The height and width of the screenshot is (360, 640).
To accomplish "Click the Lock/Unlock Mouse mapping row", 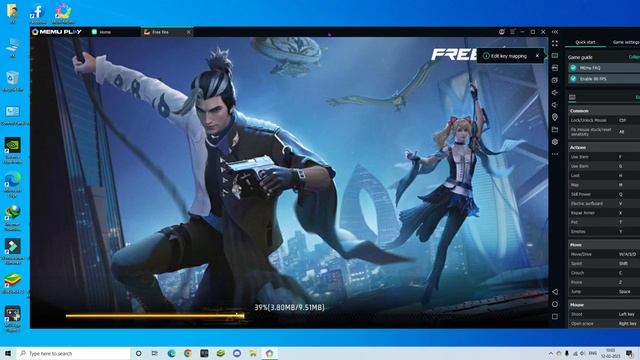I will click(x=604, y=120).
